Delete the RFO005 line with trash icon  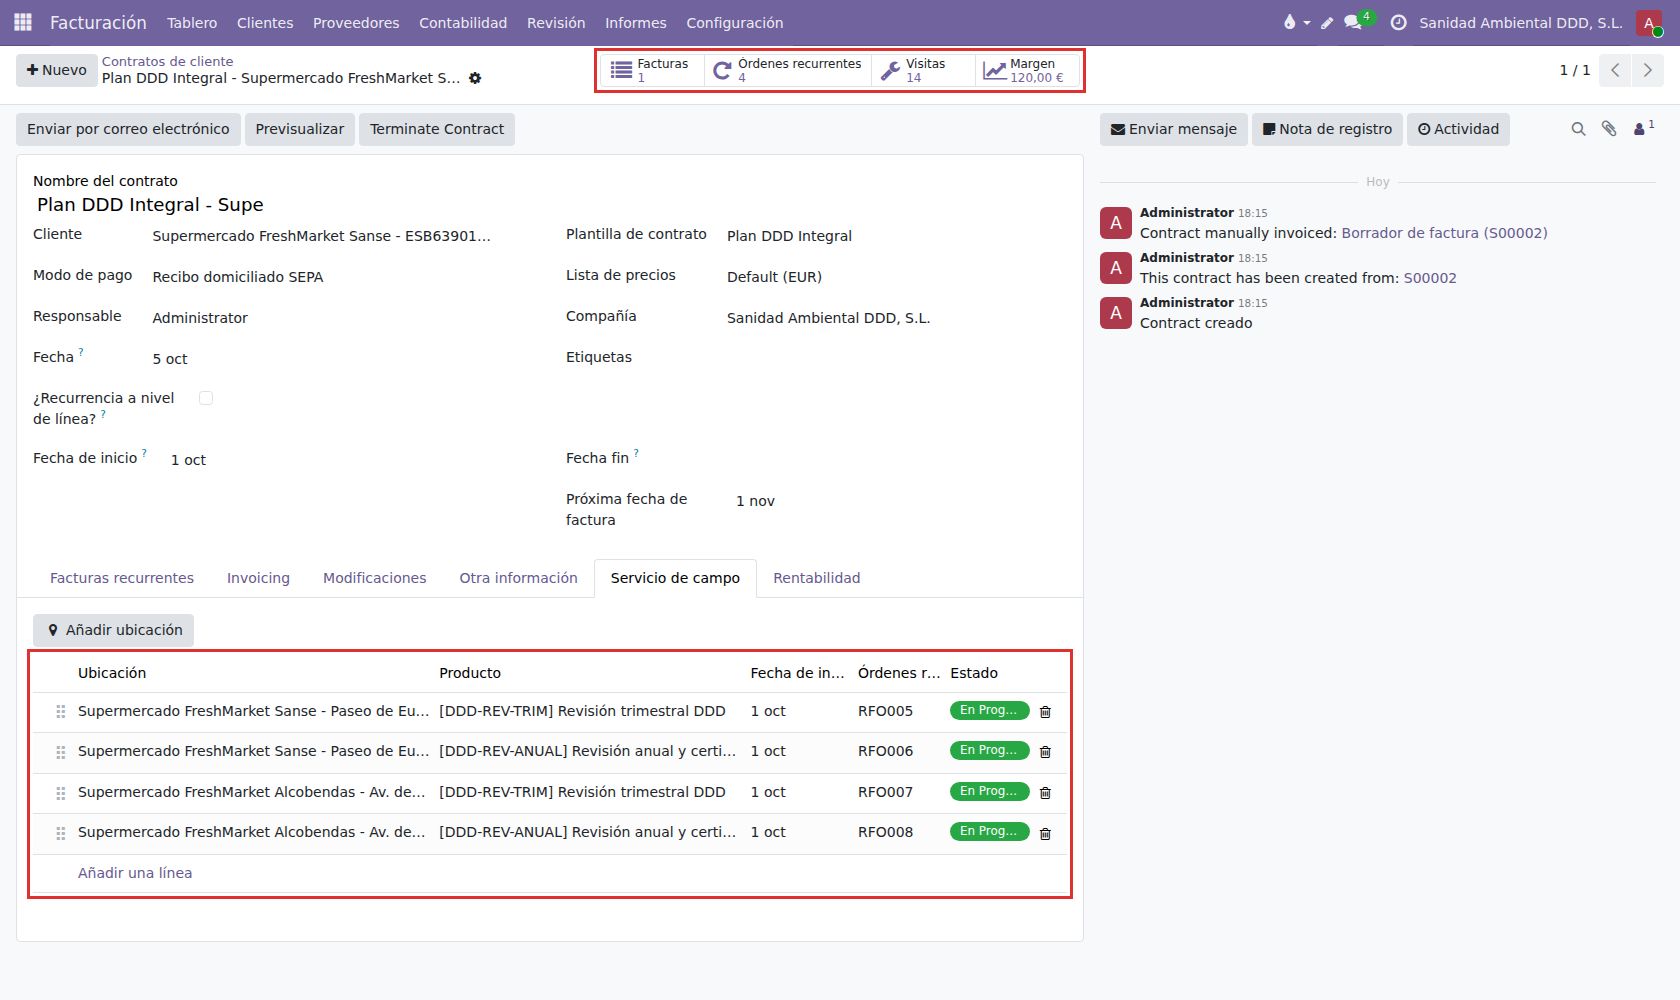pos(1045,712)
